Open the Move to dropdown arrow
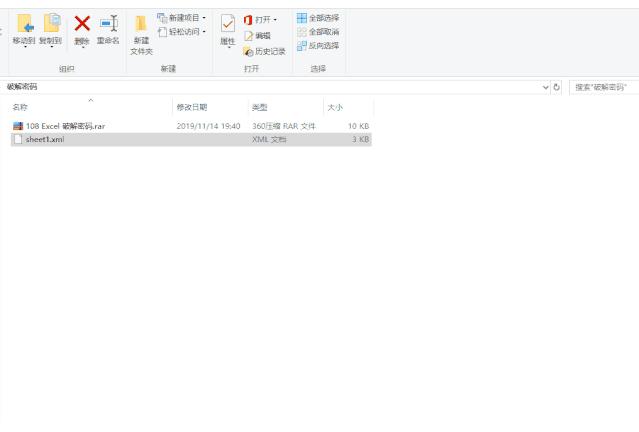 pos(25,47)
